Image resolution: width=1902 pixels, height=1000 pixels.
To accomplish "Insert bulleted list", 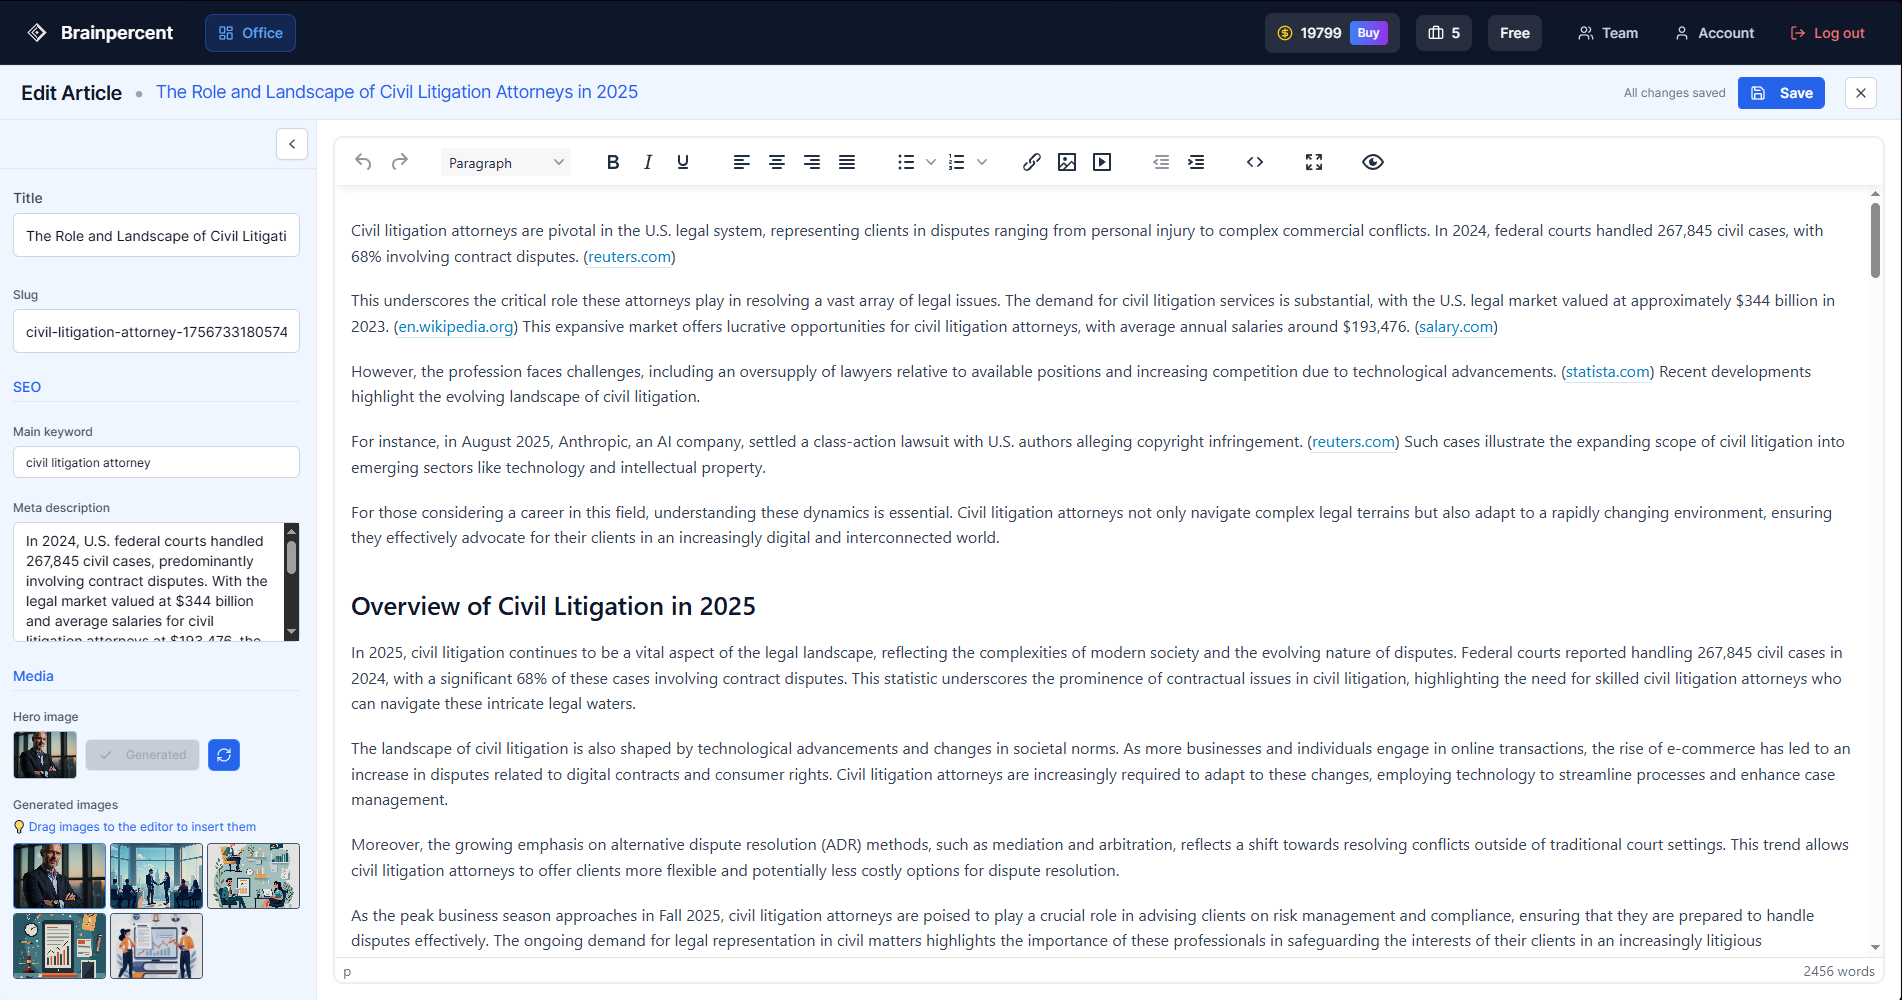I will coord(906,162).
